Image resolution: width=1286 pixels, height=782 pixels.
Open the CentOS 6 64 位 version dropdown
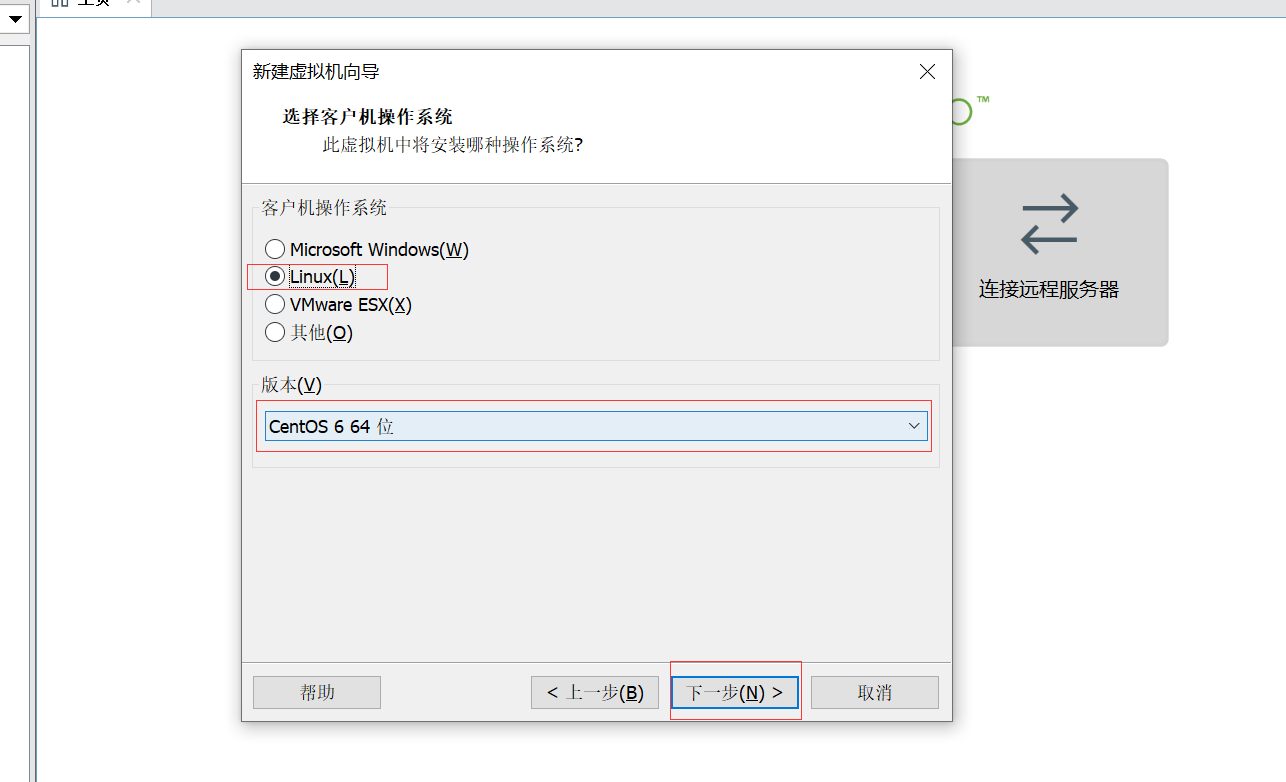point(596,427)
